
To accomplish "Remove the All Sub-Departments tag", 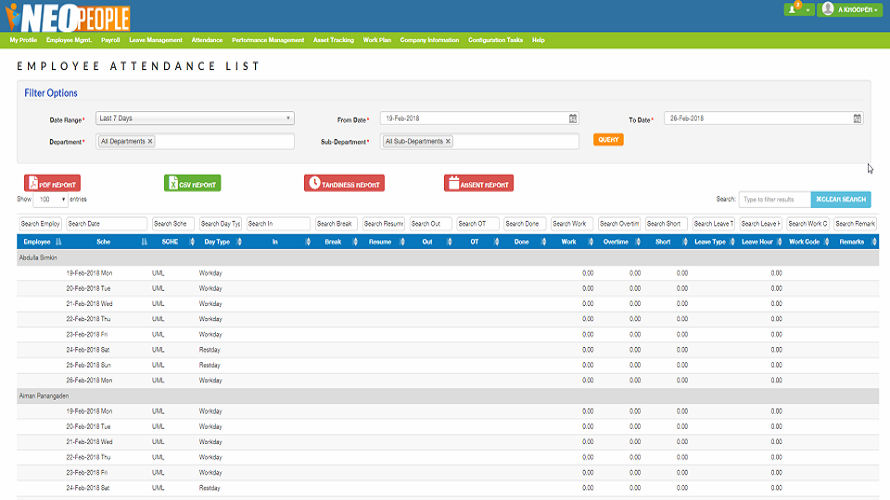I will pyautogui.click(x=448, y=142).
